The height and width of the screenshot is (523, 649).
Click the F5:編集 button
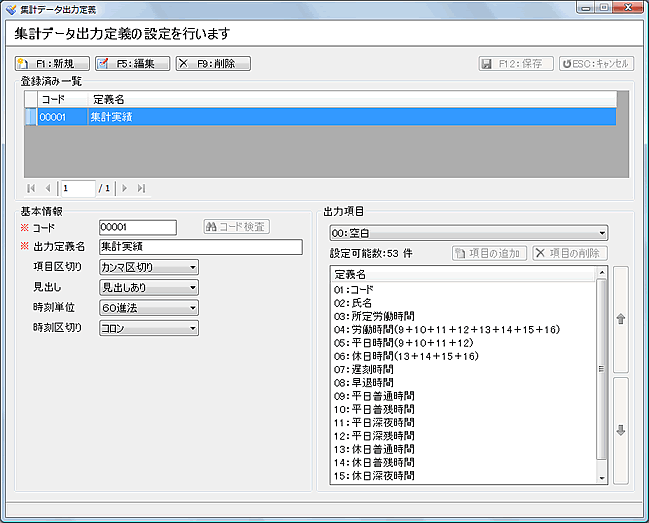[132, 63]
